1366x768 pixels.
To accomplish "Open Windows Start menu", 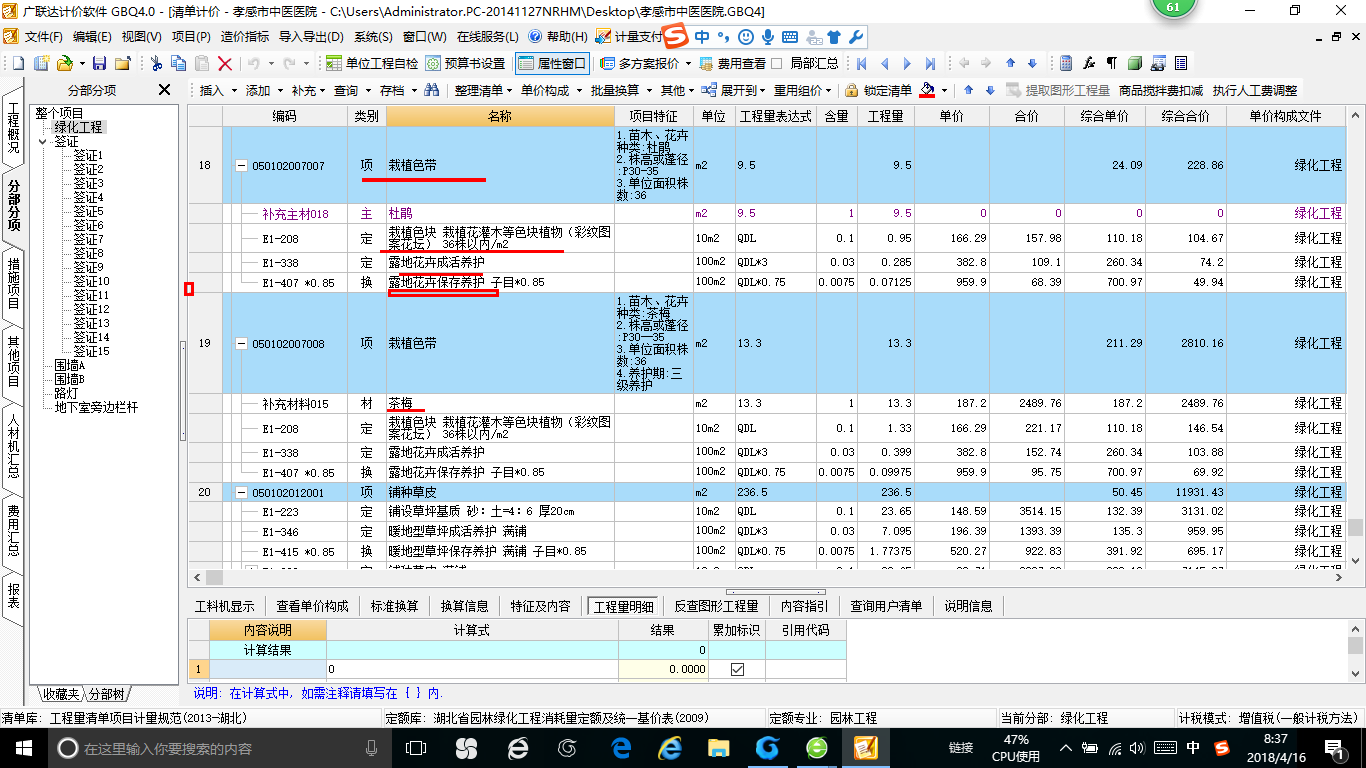I will (x=22, y=747).
